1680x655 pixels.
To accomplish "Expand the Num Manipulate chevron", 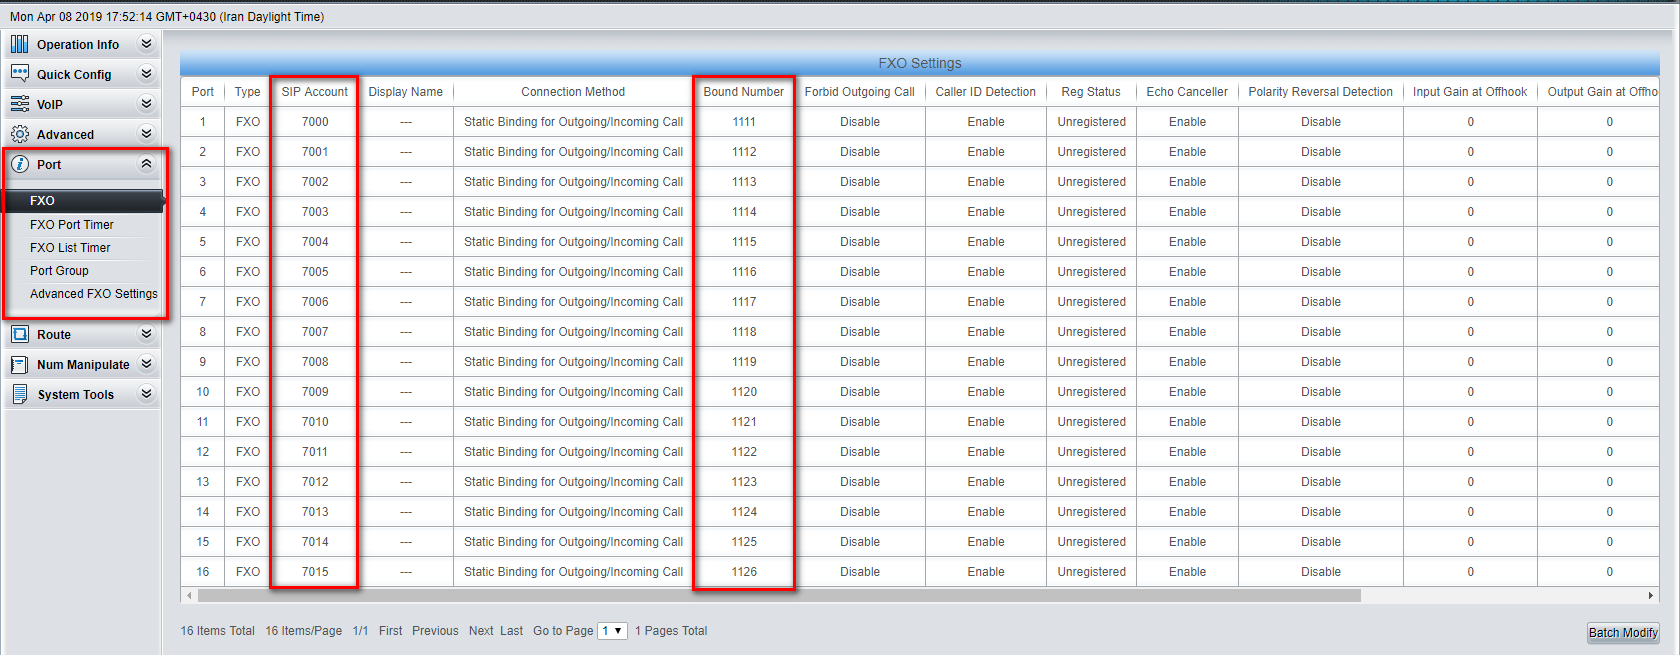I will pyautogui.click(x=146, y=364).
